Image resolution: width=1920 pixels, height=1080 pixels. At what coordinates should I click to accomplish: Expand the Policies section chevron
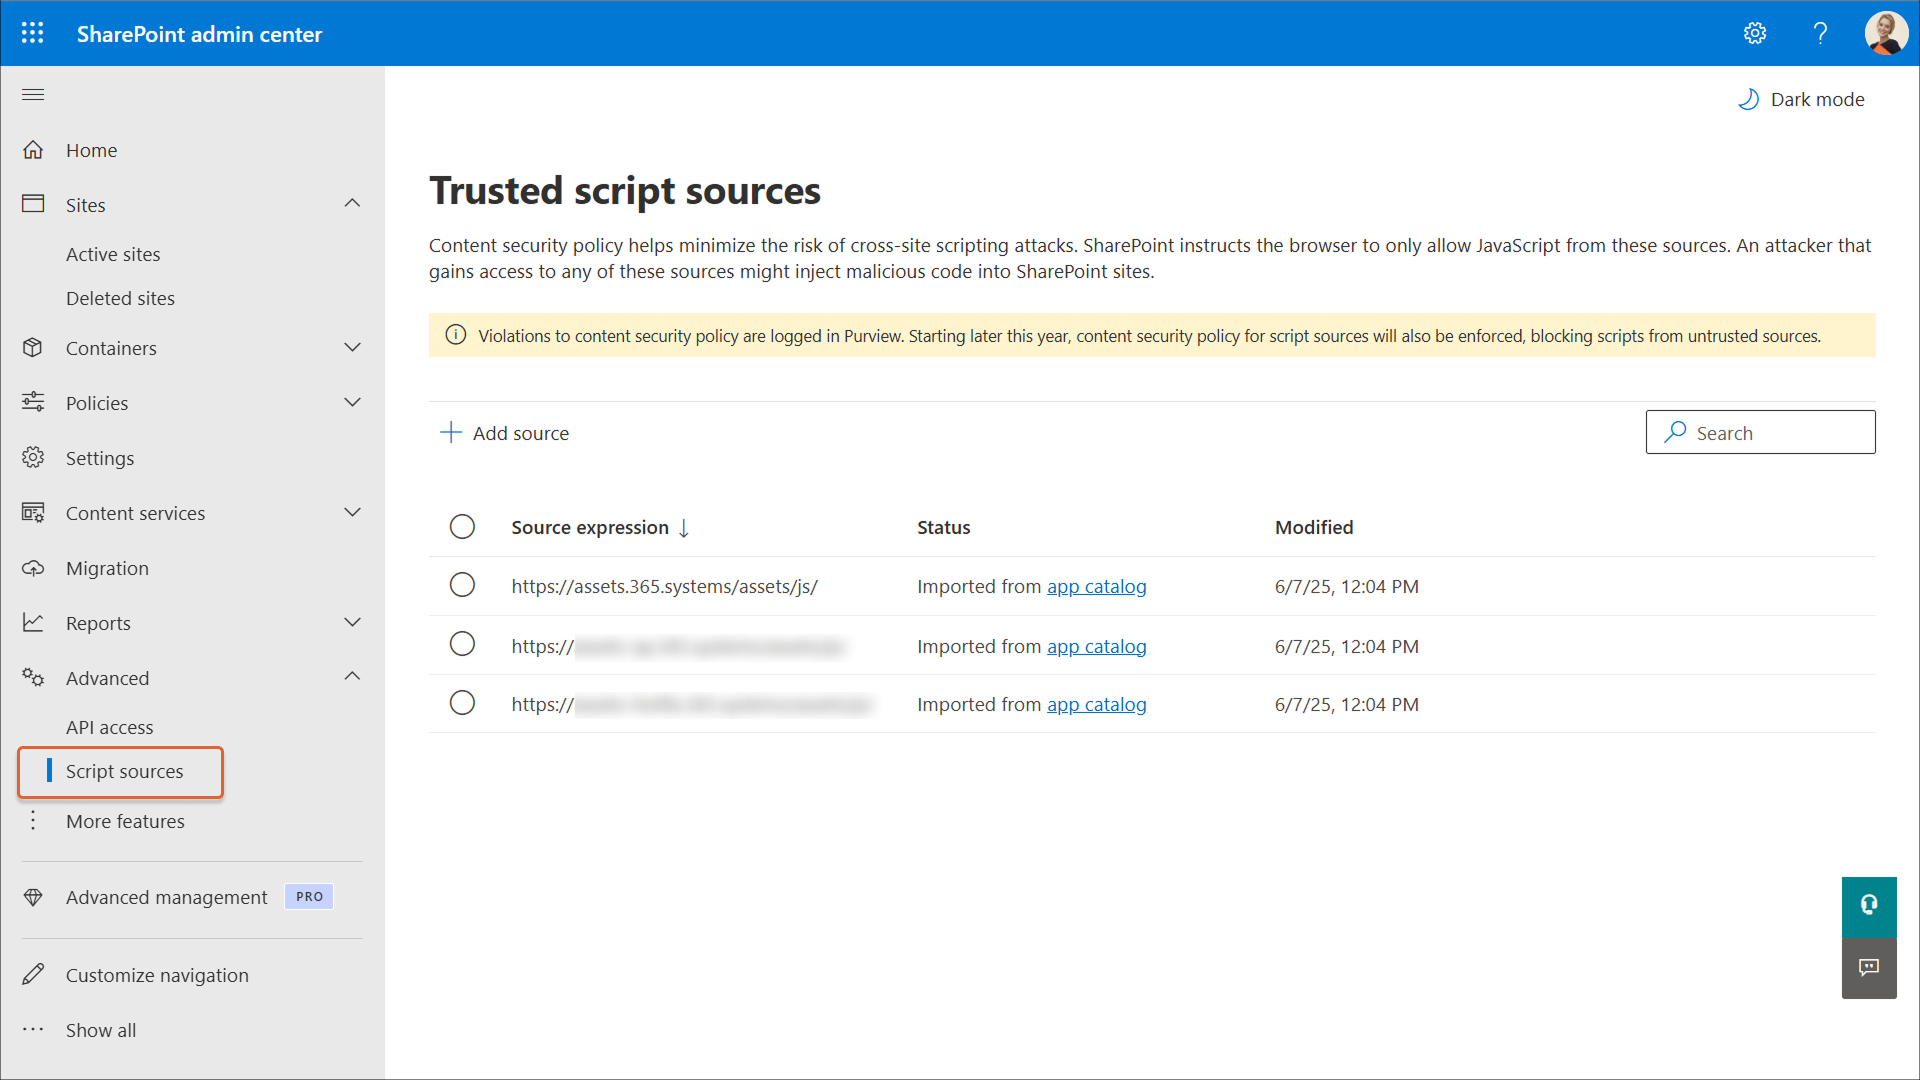coord(352,403)
